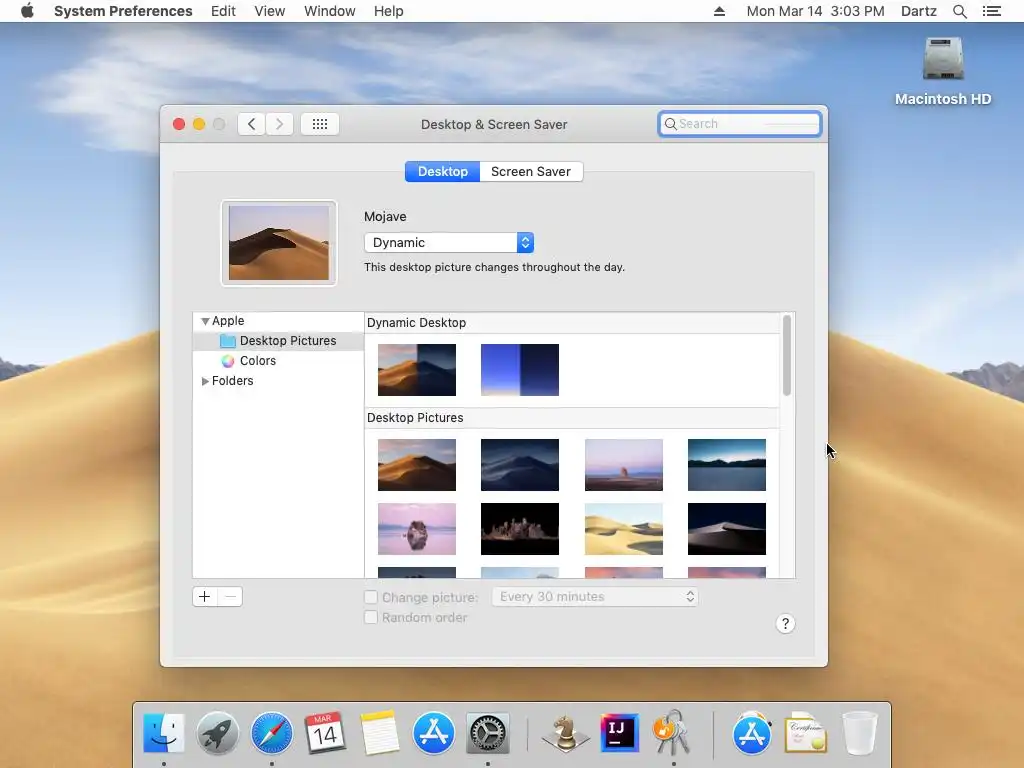This screenshot has width=1024, height=768.
Task: Select the pink reflected rock picture
Action: pos(417,529)
